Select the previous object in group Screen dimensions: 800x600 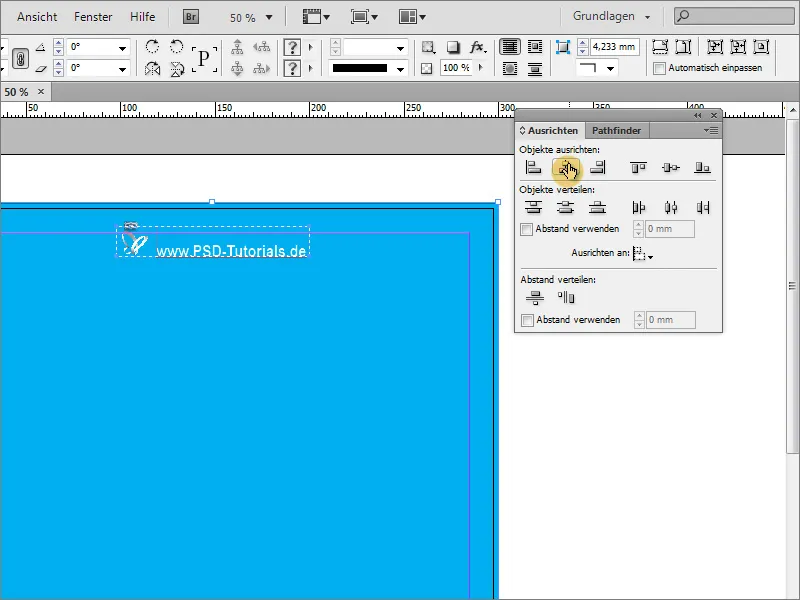pos(261,47)
